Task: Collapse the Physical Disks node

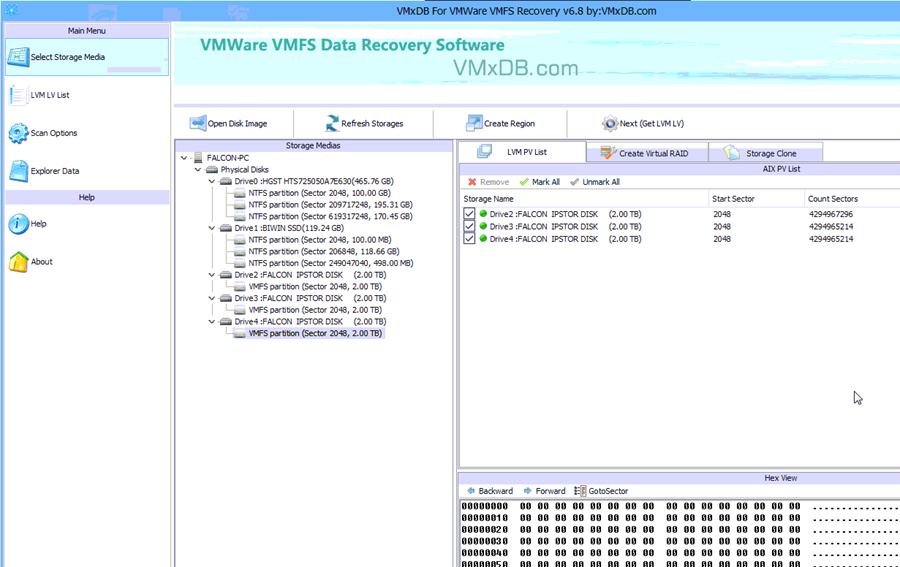Action: pos(197,170)
